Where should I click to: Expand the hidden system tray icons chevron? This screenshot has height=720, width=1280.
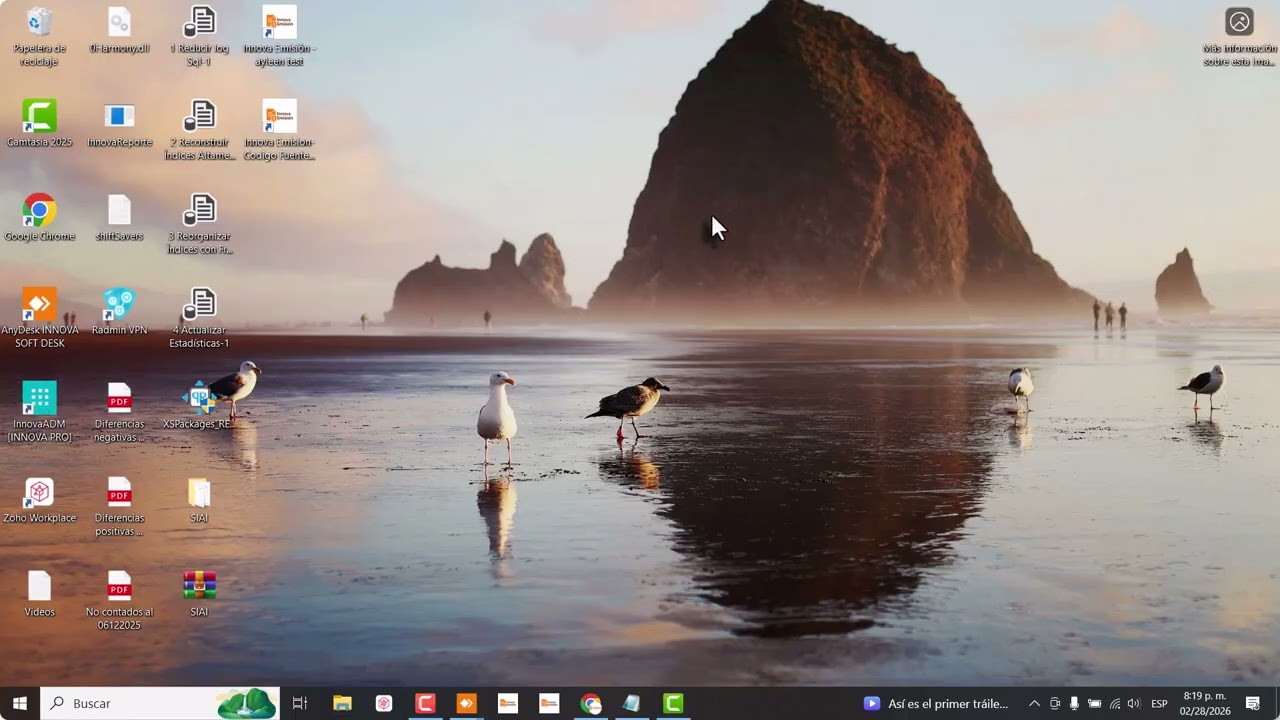click(x=1034, y=703)
